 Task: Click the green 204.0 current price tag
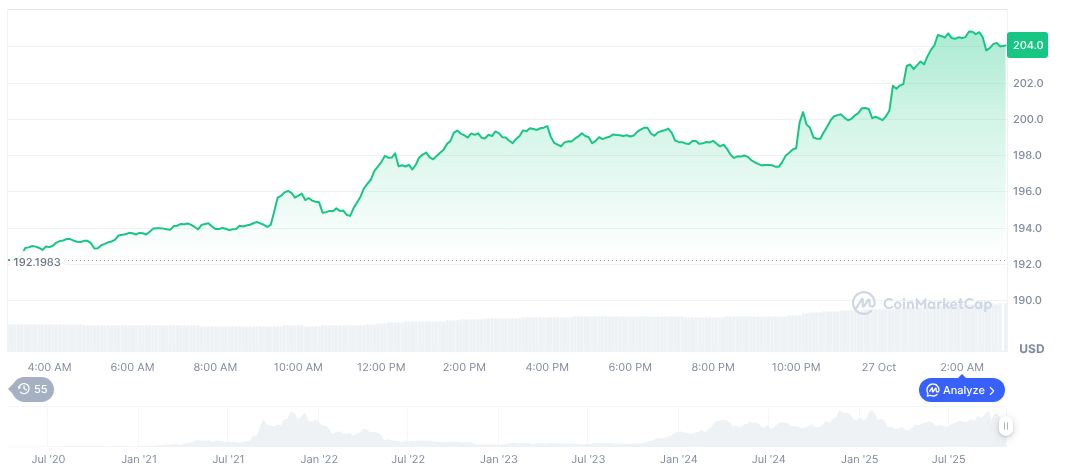(x=1028, y=45)
